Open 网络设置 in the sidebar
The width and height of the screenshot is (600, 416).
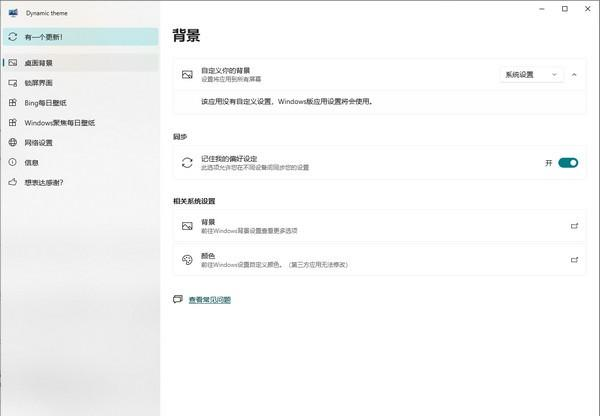click(x=80, y=142)
